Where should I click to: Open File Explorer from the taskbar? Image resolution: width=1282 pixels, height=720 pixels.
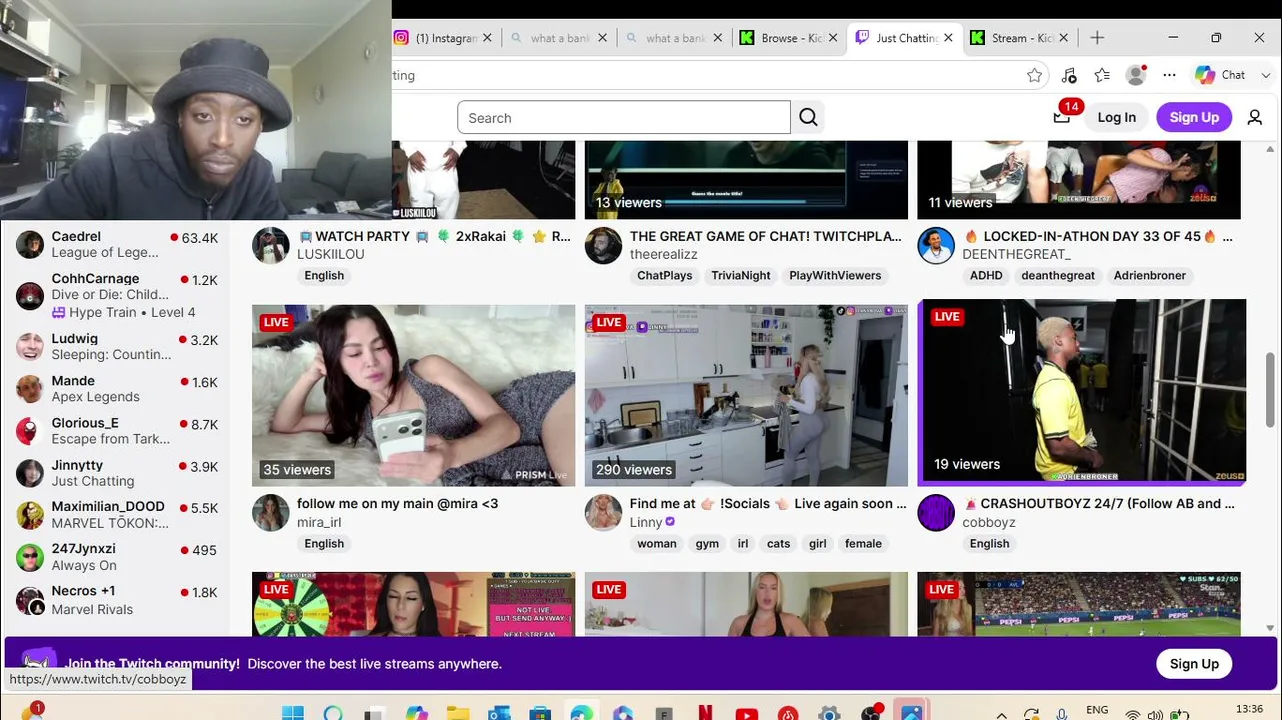[x=458, y=713]
